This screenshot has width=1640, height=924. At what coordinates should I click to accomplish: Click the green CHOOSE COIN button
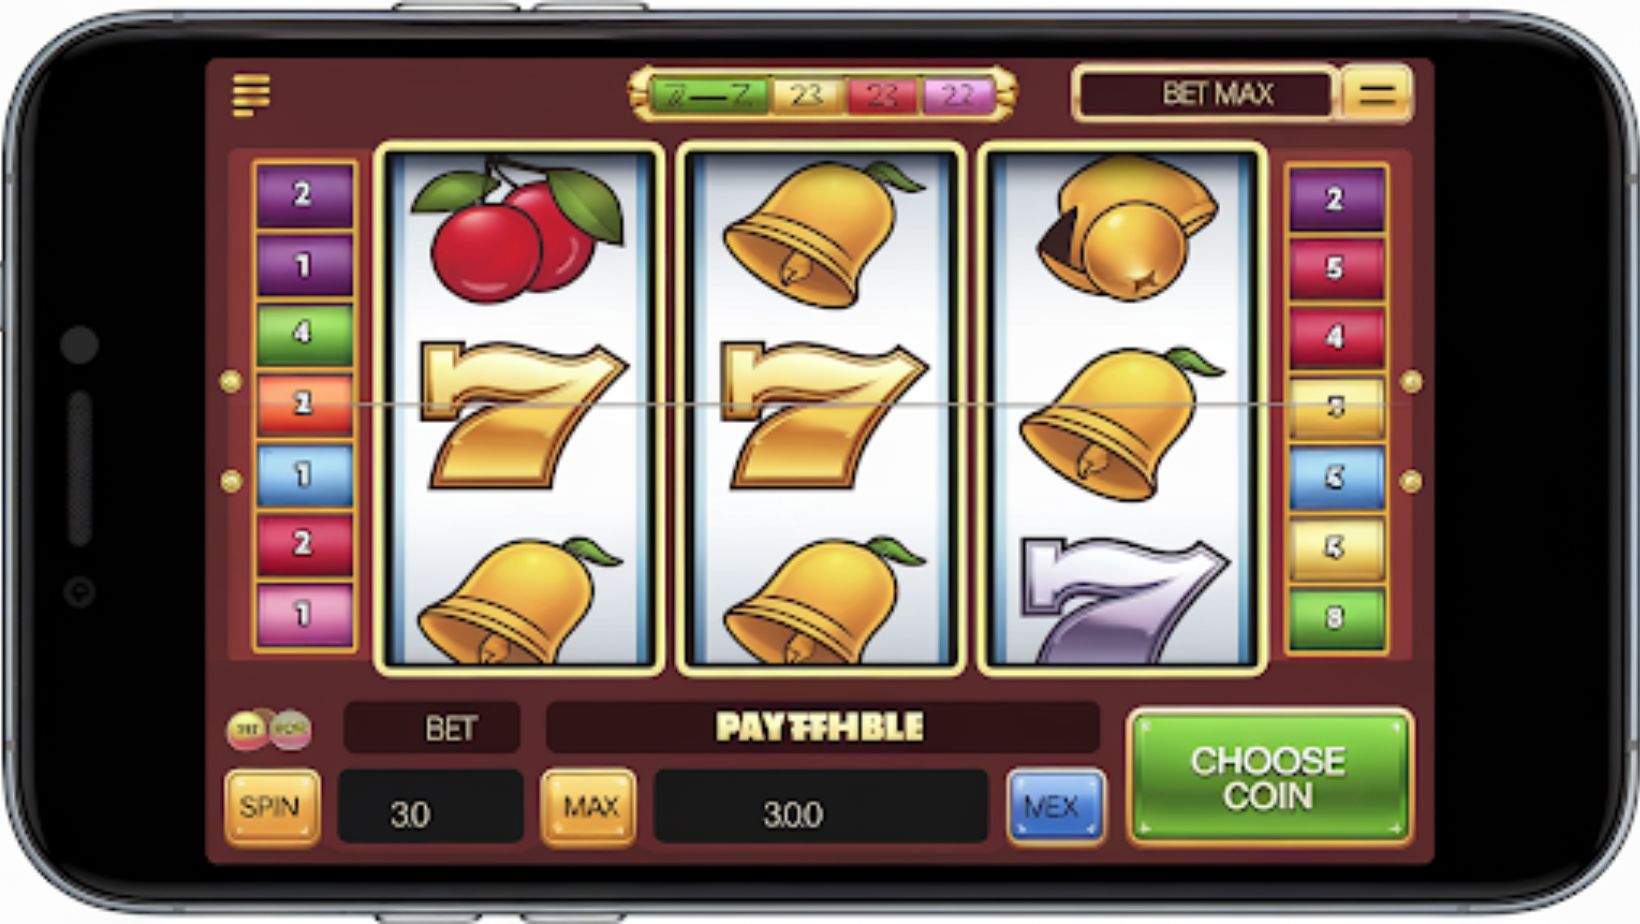(x=1270, y=778)
